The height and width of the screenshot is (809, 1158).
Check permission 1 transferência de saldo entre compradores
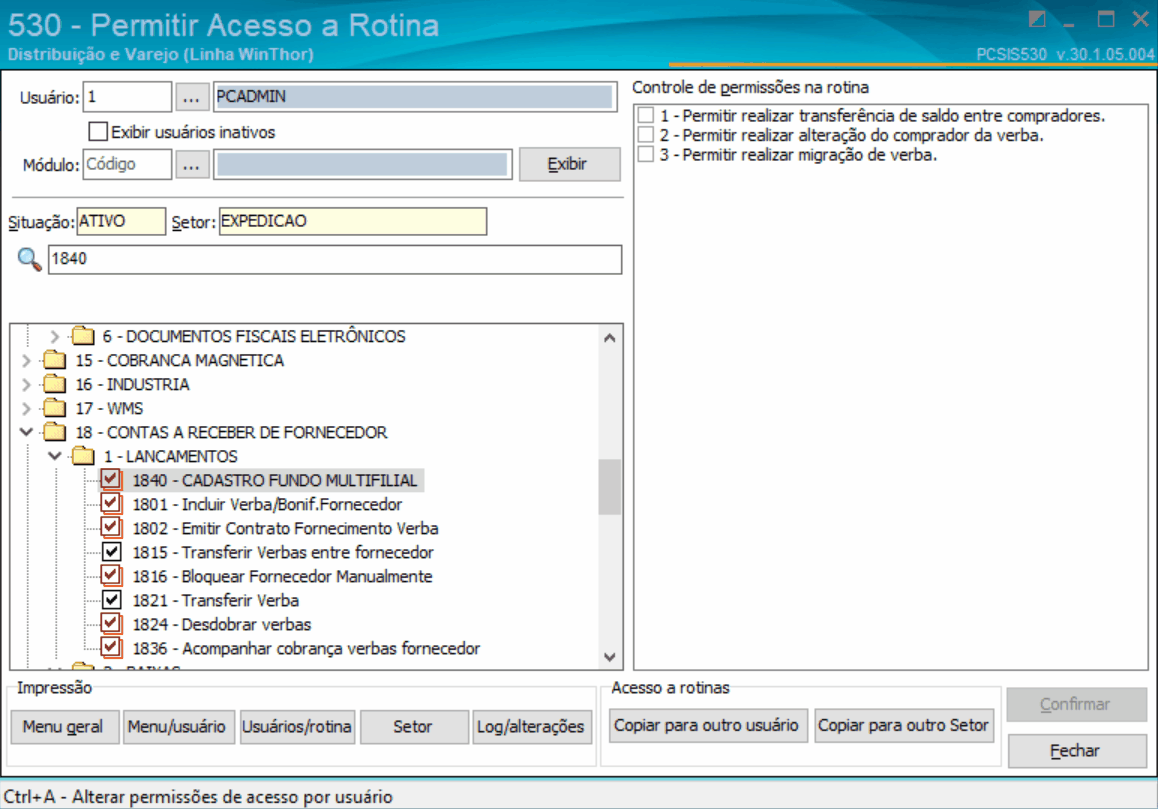click(646, 115)
